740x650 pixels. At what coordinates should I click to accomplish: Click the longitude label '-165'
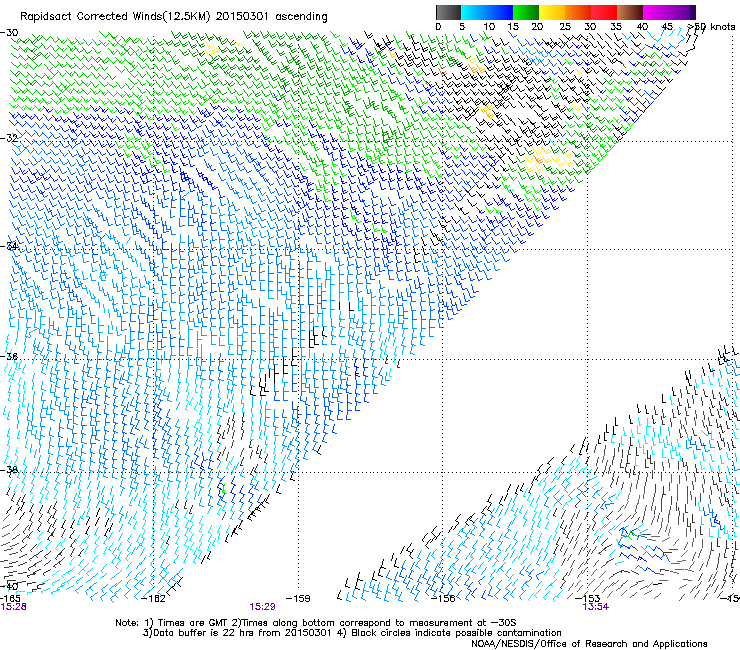[x=10, y=598]
